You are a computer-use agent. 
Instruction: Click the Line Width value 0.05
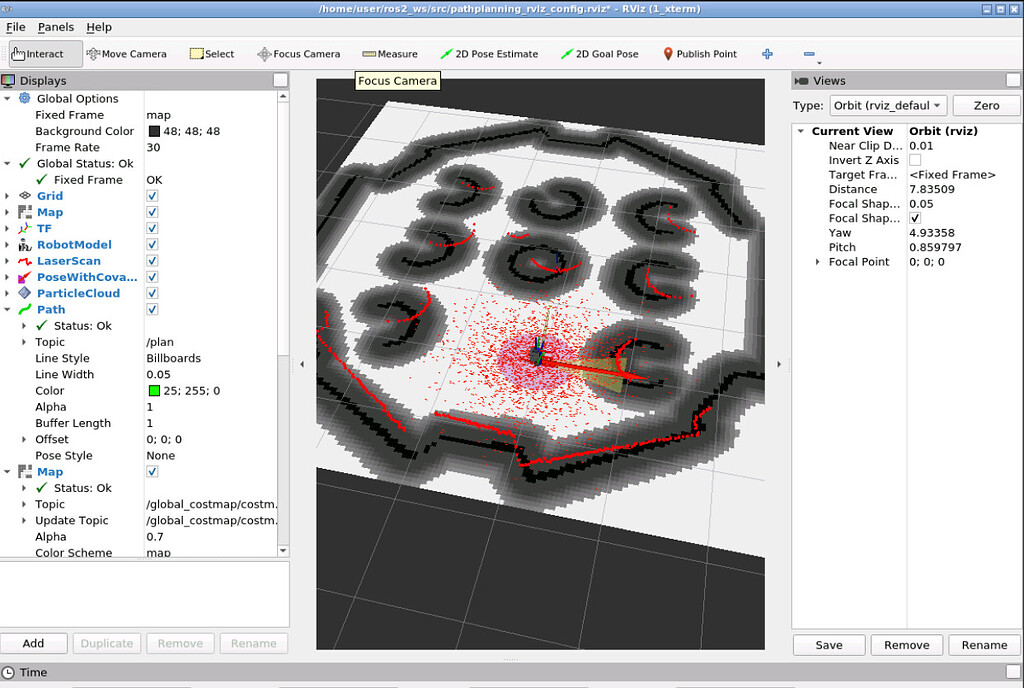158,375
